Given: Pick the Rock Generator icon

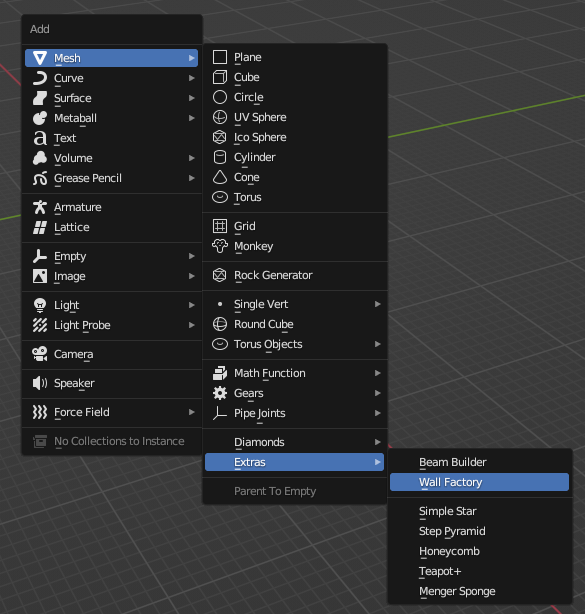Looking at the screenshot, I should [x=220, y=275].
